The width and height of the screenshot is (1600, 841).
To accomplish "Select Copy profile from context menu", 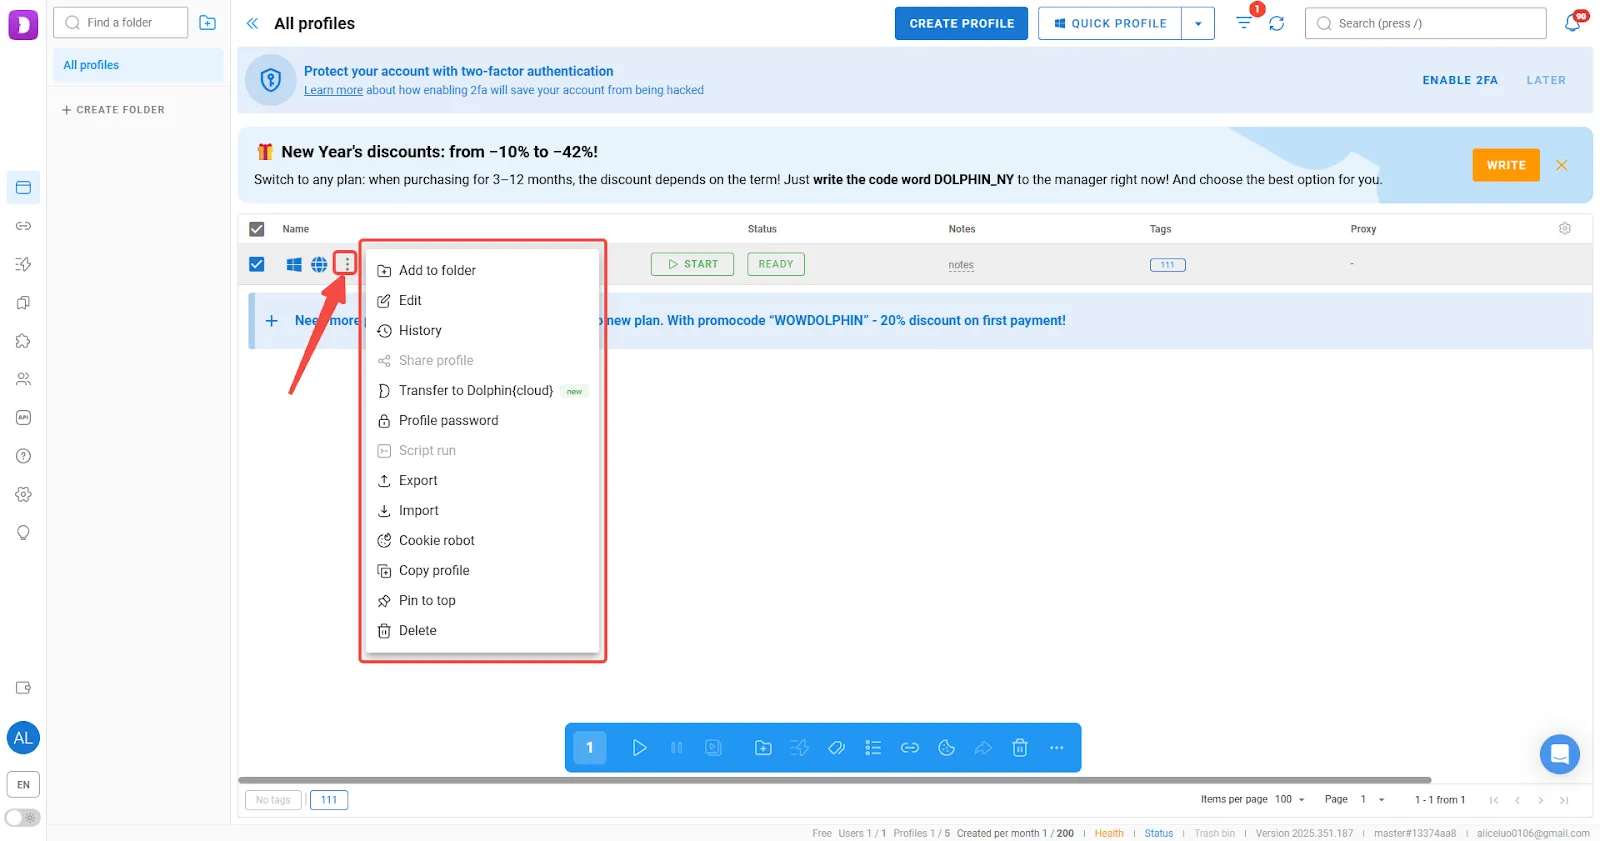I will [x=434, y=571].
